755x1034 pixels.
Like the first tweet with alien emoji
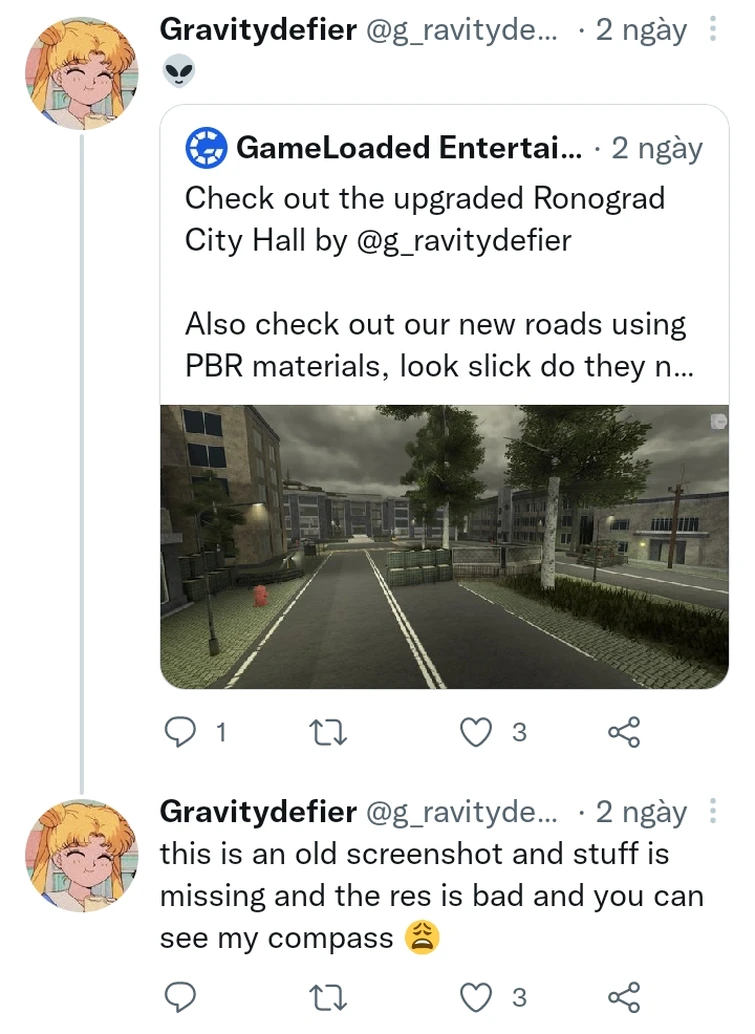[x=476, y=733]
